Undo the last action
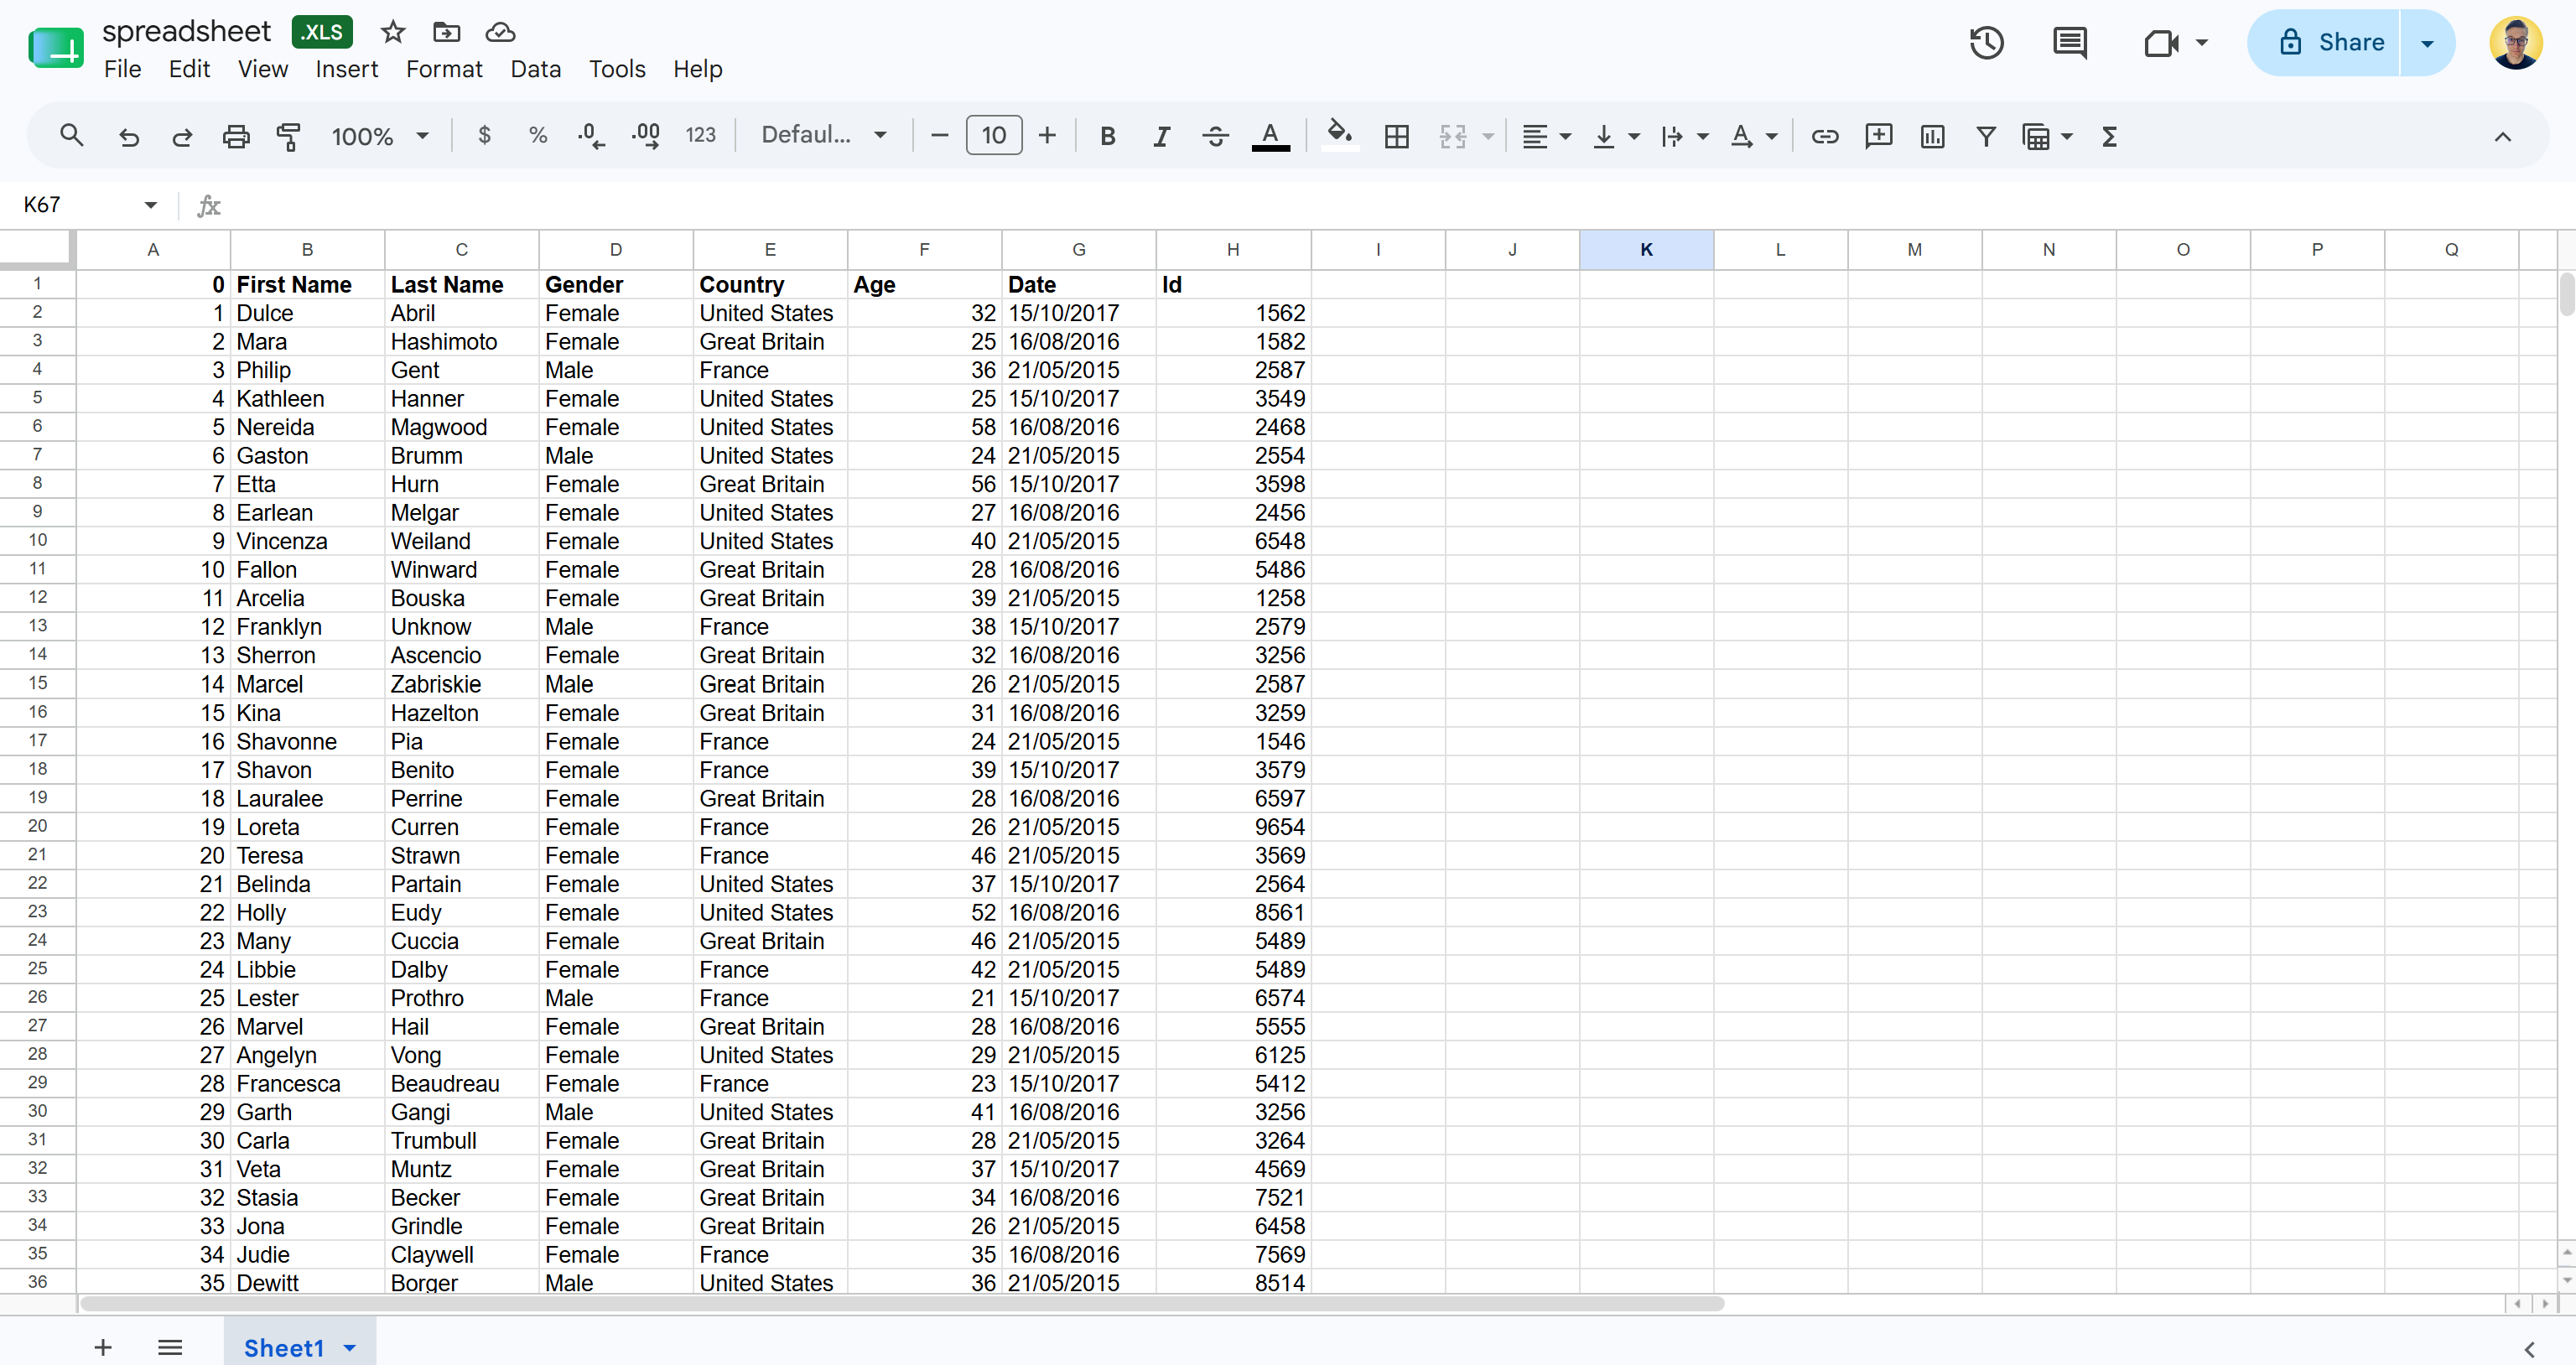 point(129,136)
